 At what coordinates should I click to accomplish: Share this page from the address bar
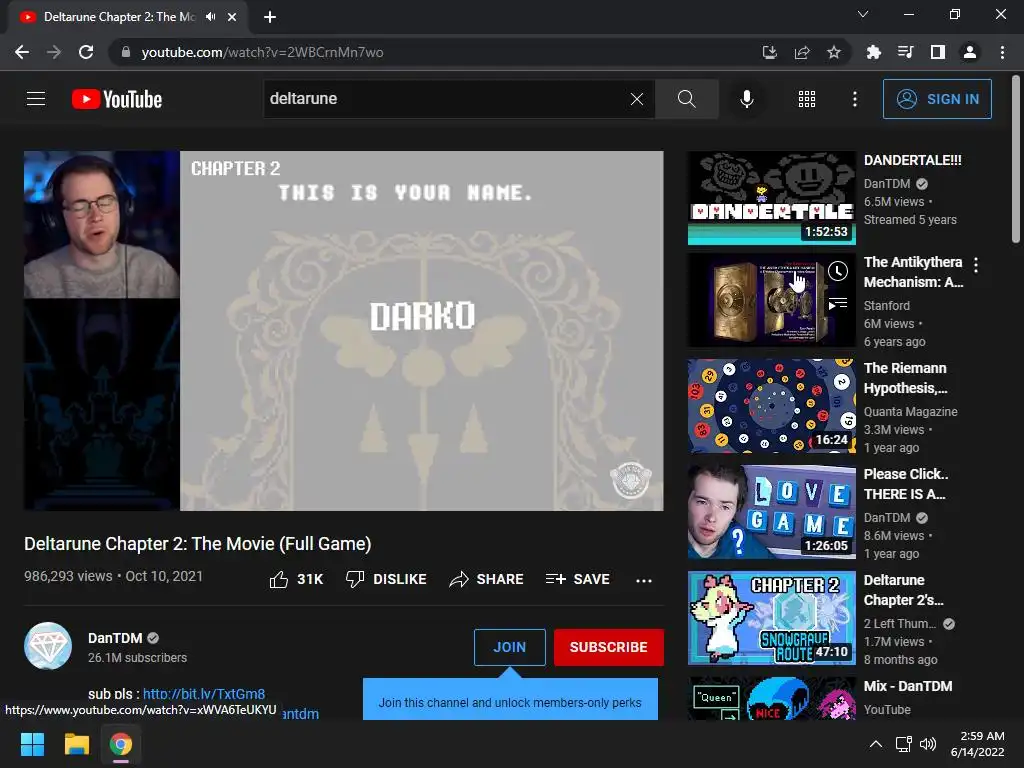pos(802,52)
